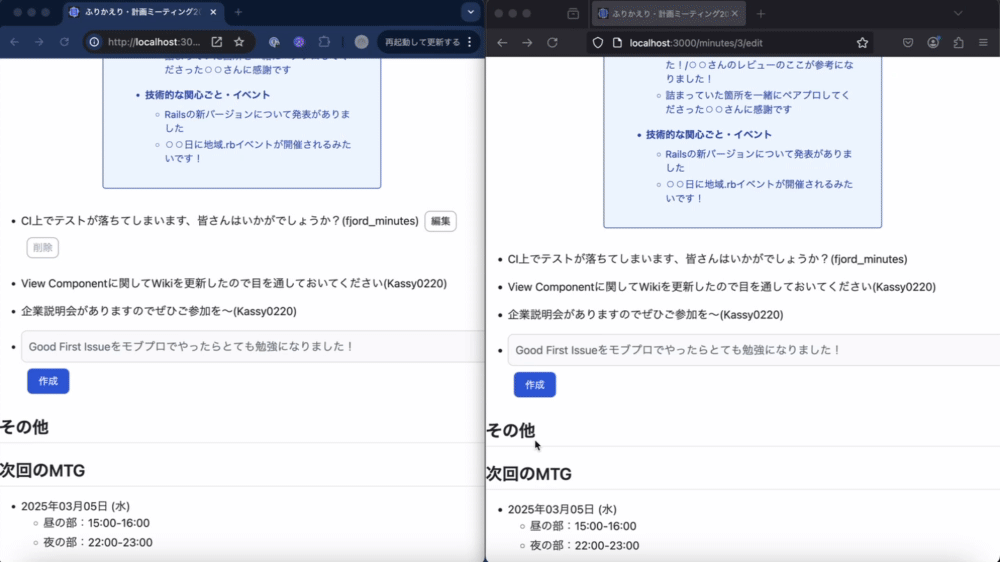The width and height of the screenshot is (1000, 562).
Task: Click View Component Wiki topic in left window
Action: point(234,283)
